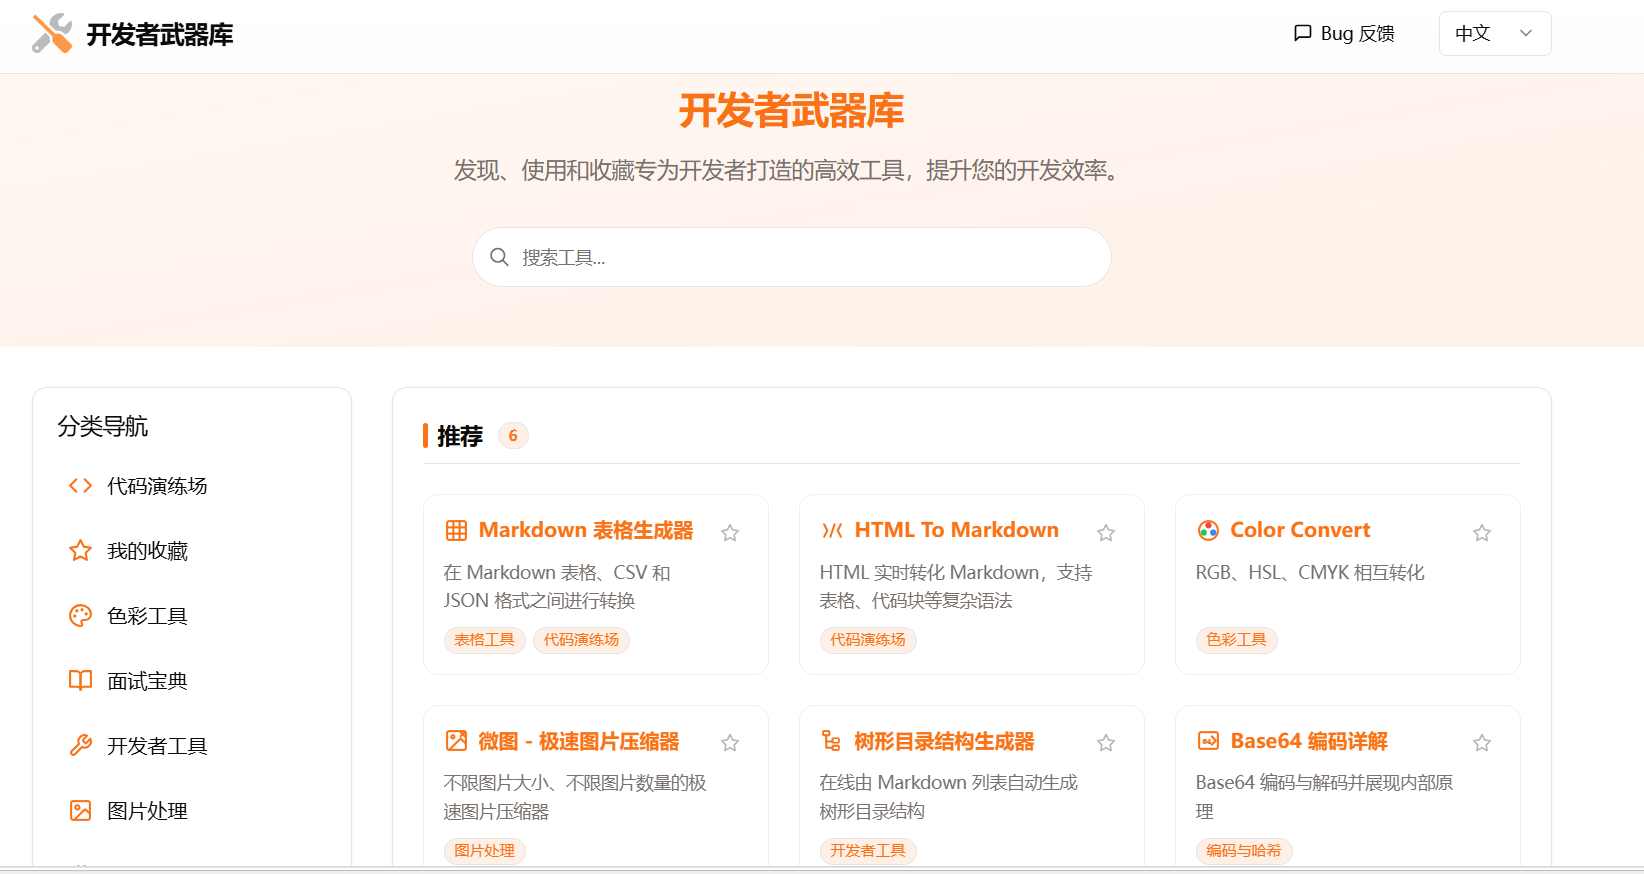Open the Base64 编码详解 tool
Image resolution: width=1644 pixels, height=874 pixels.
(1309, 741)
